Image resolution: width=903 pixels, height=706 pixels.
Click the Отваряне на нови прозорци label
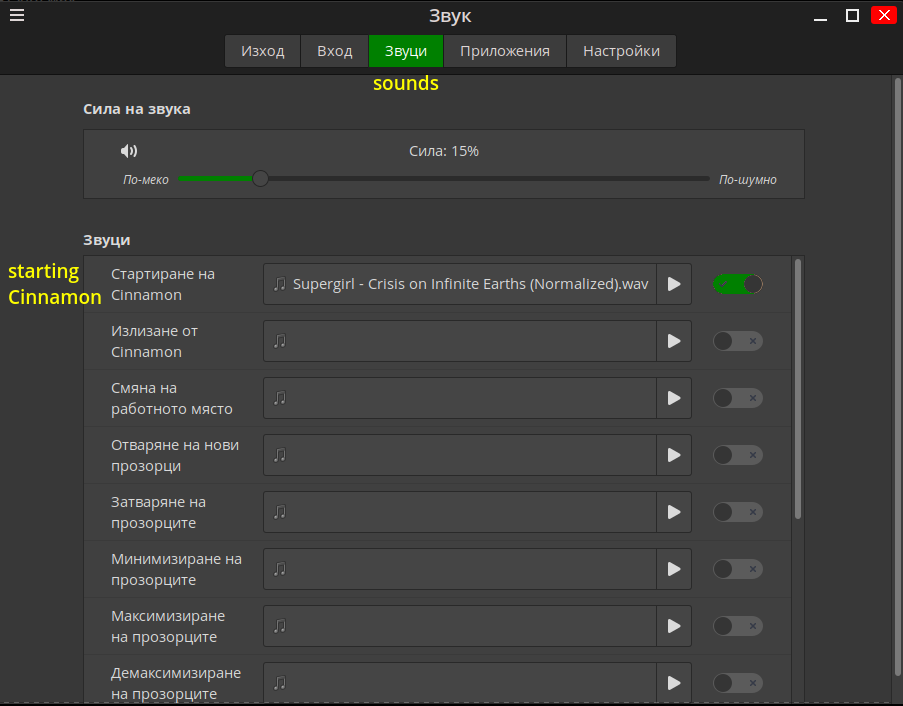pos(175,456)
